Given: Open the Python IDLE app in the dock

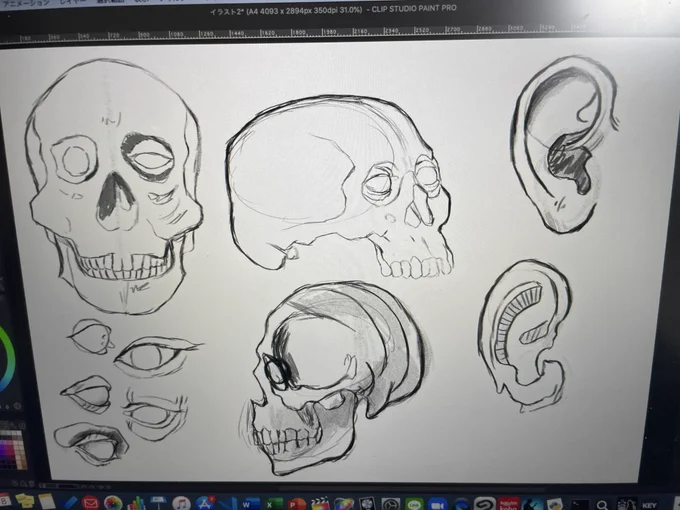Looking at the screenshot, I should pos(555,505).
